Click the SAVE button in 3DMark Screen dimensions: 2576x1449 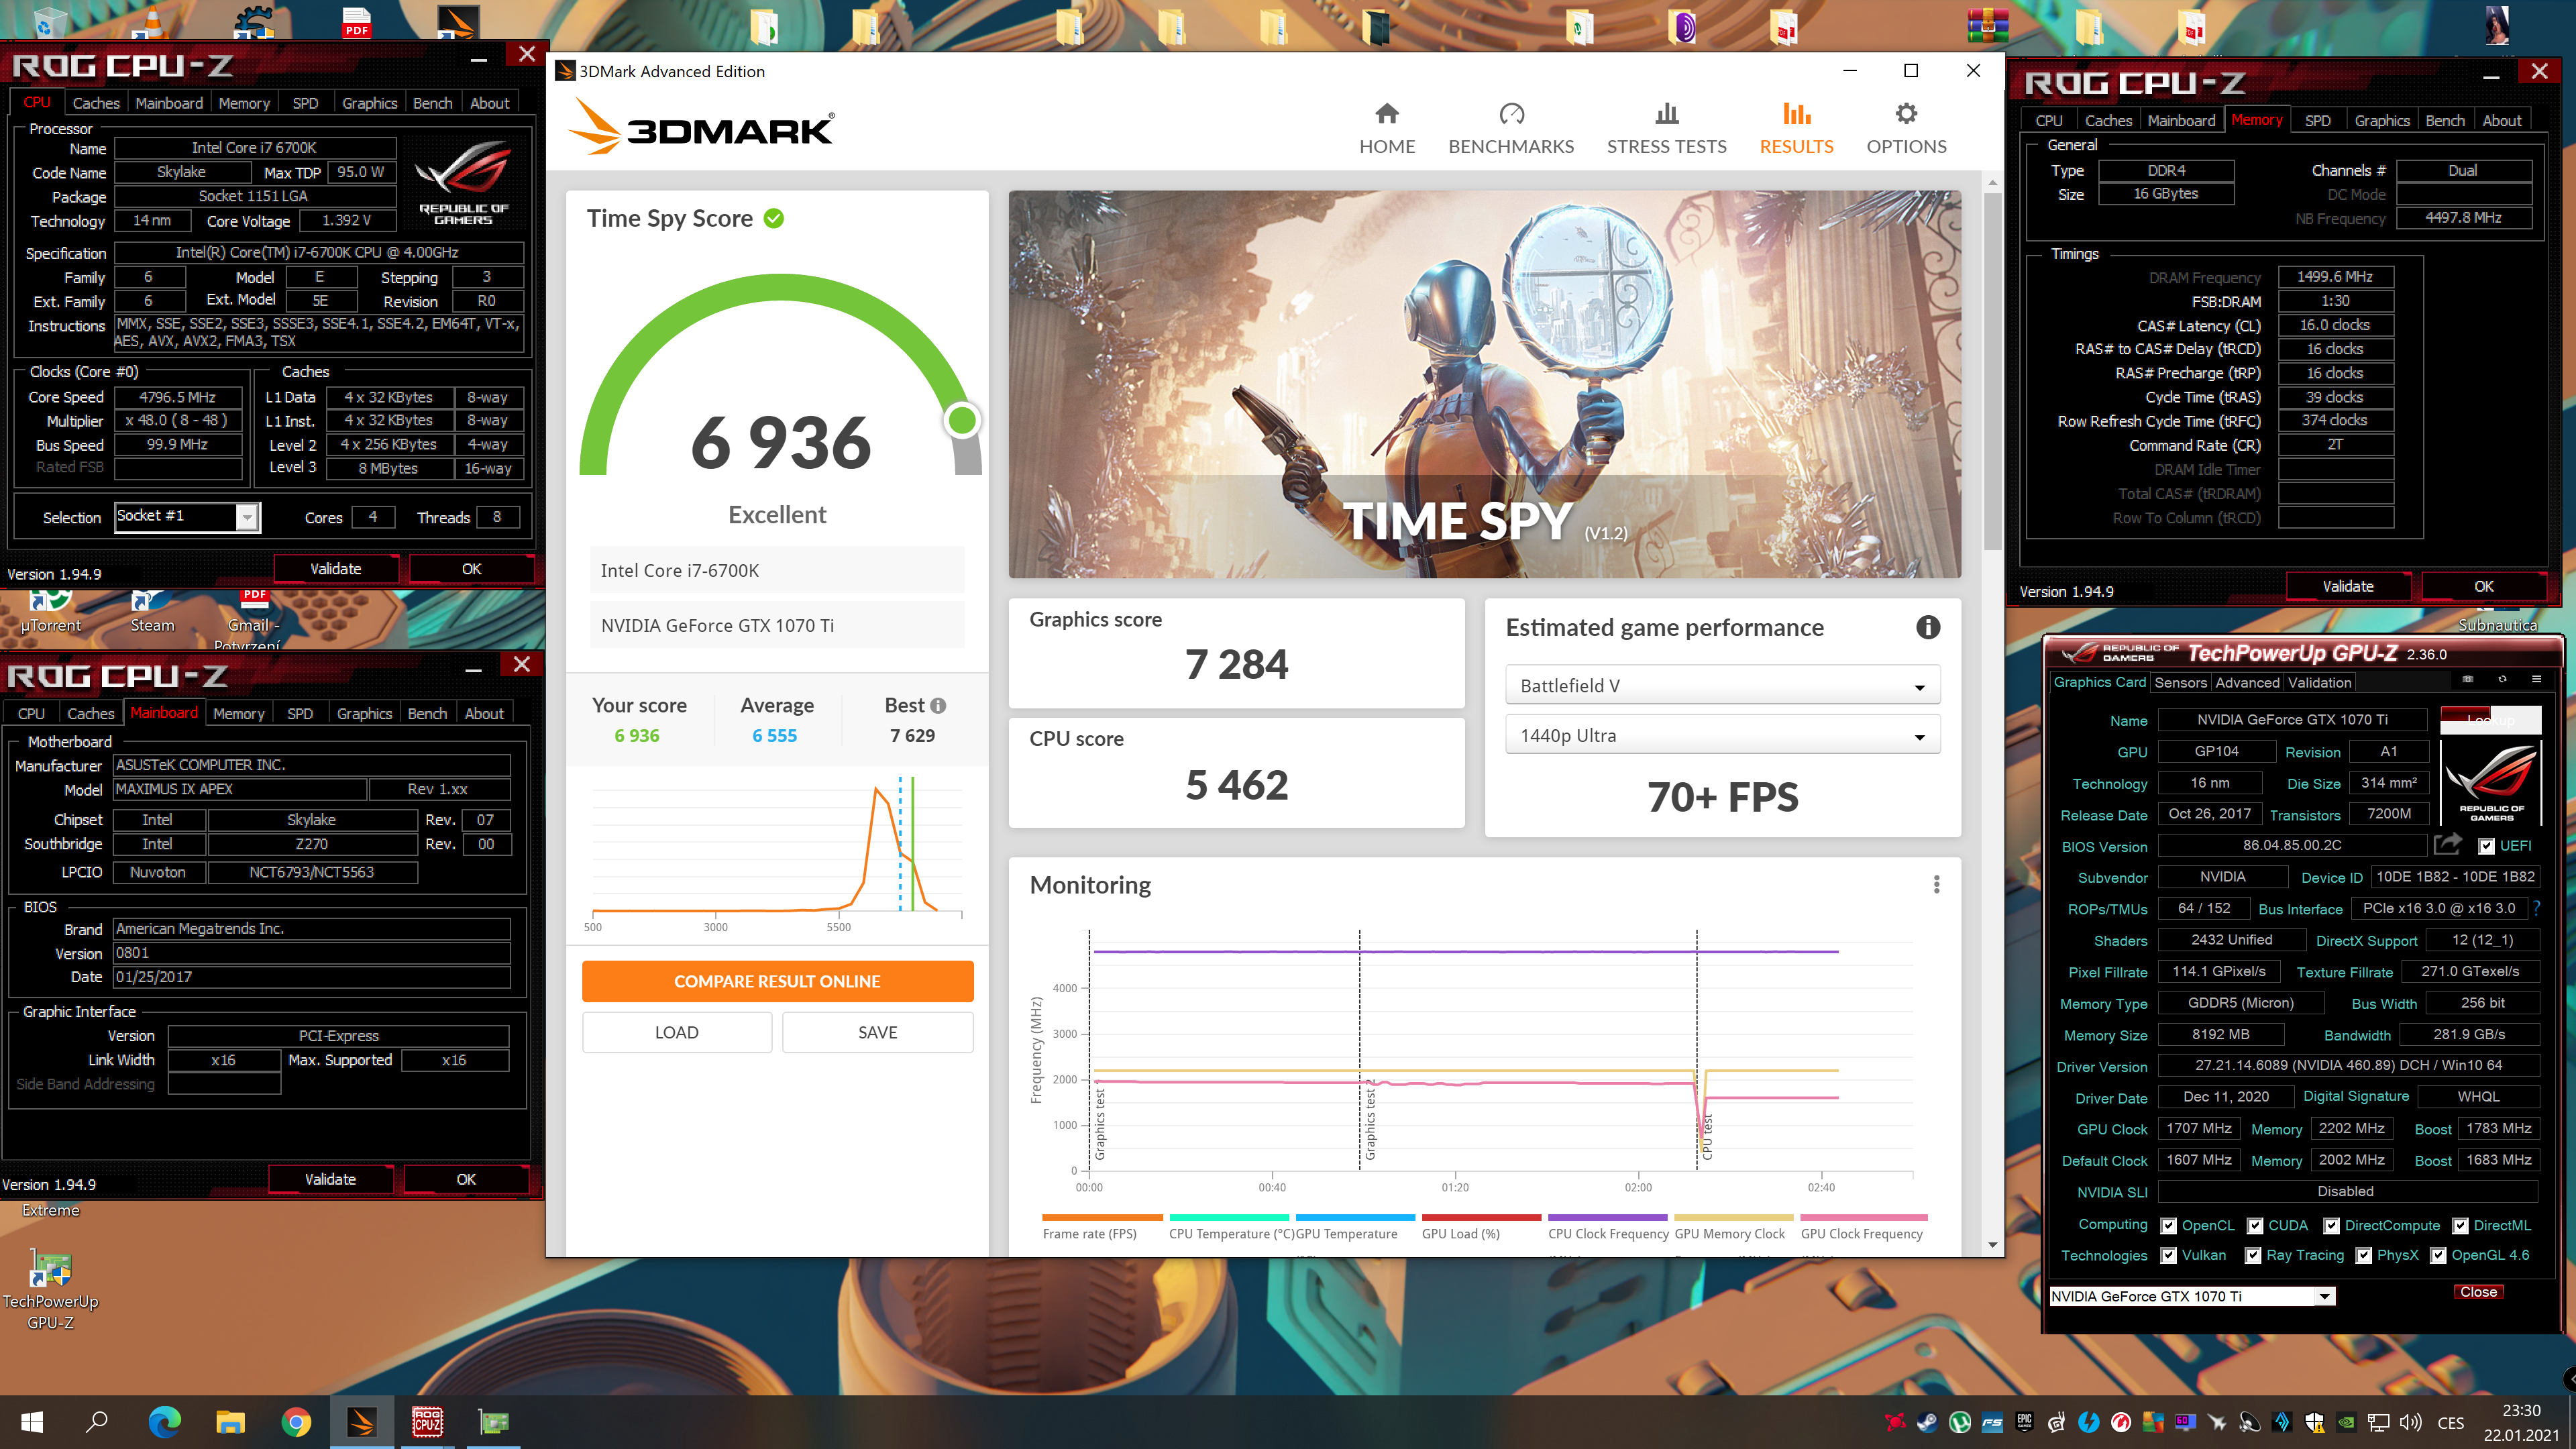(x=877, y=1032)
